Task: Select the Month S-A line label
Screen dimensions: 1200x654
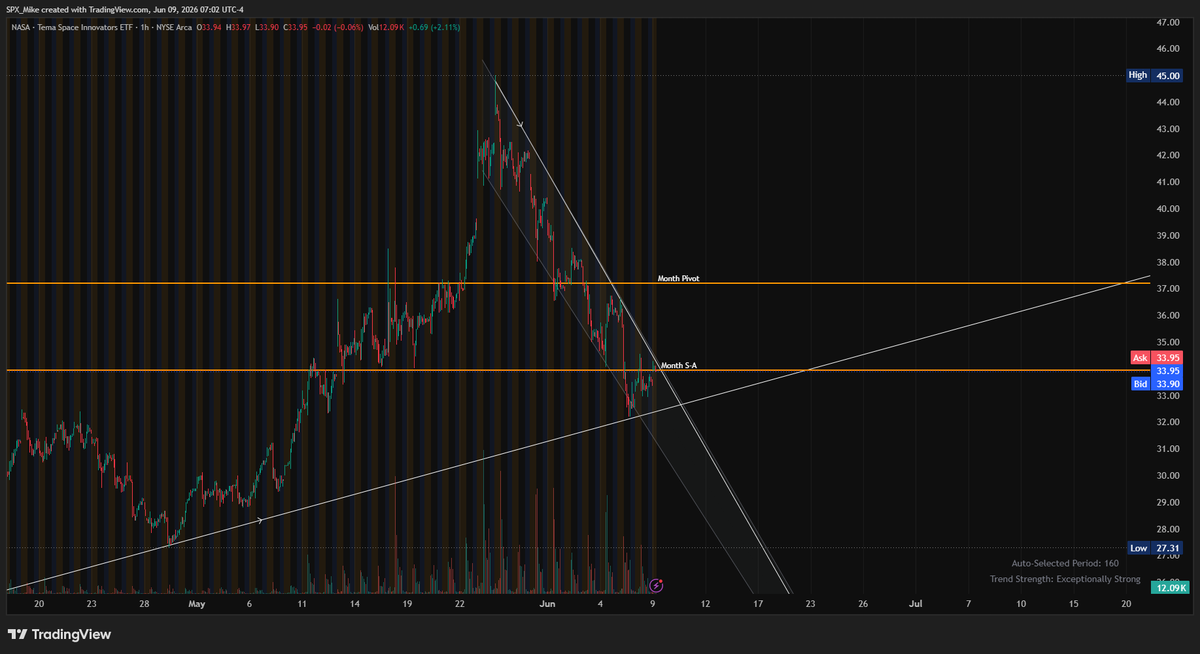Action: pos(679,365)
